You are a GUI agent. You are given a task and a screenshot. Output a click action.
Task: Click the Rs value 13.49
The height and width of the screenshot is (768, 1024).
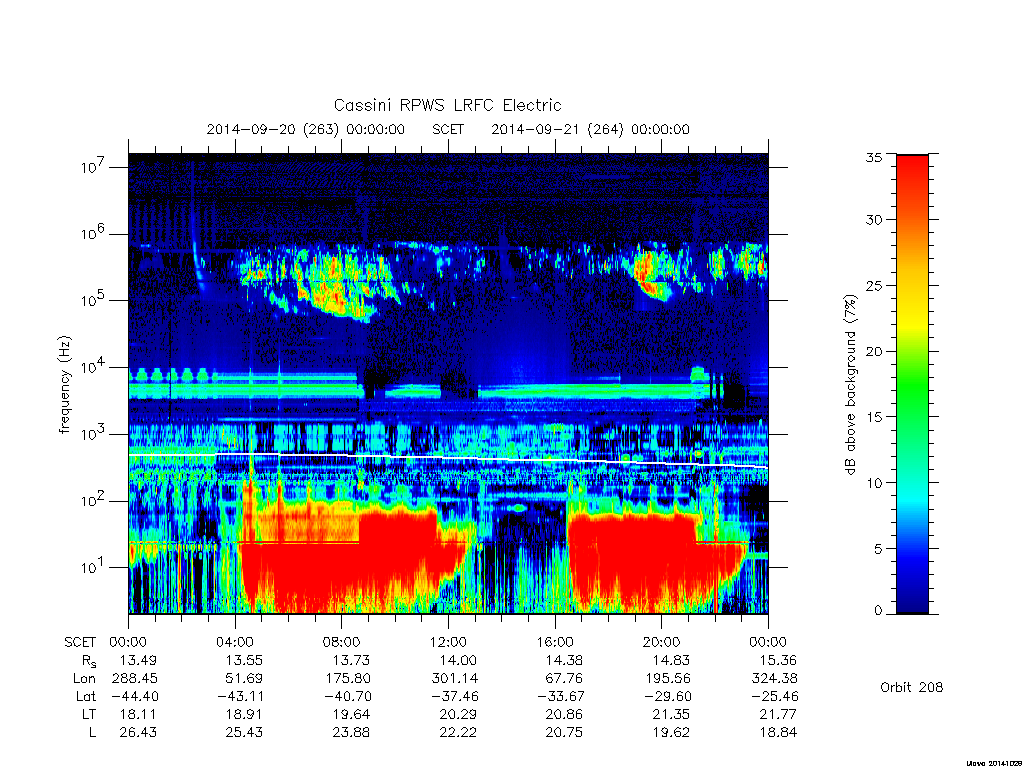pos(137,660)
